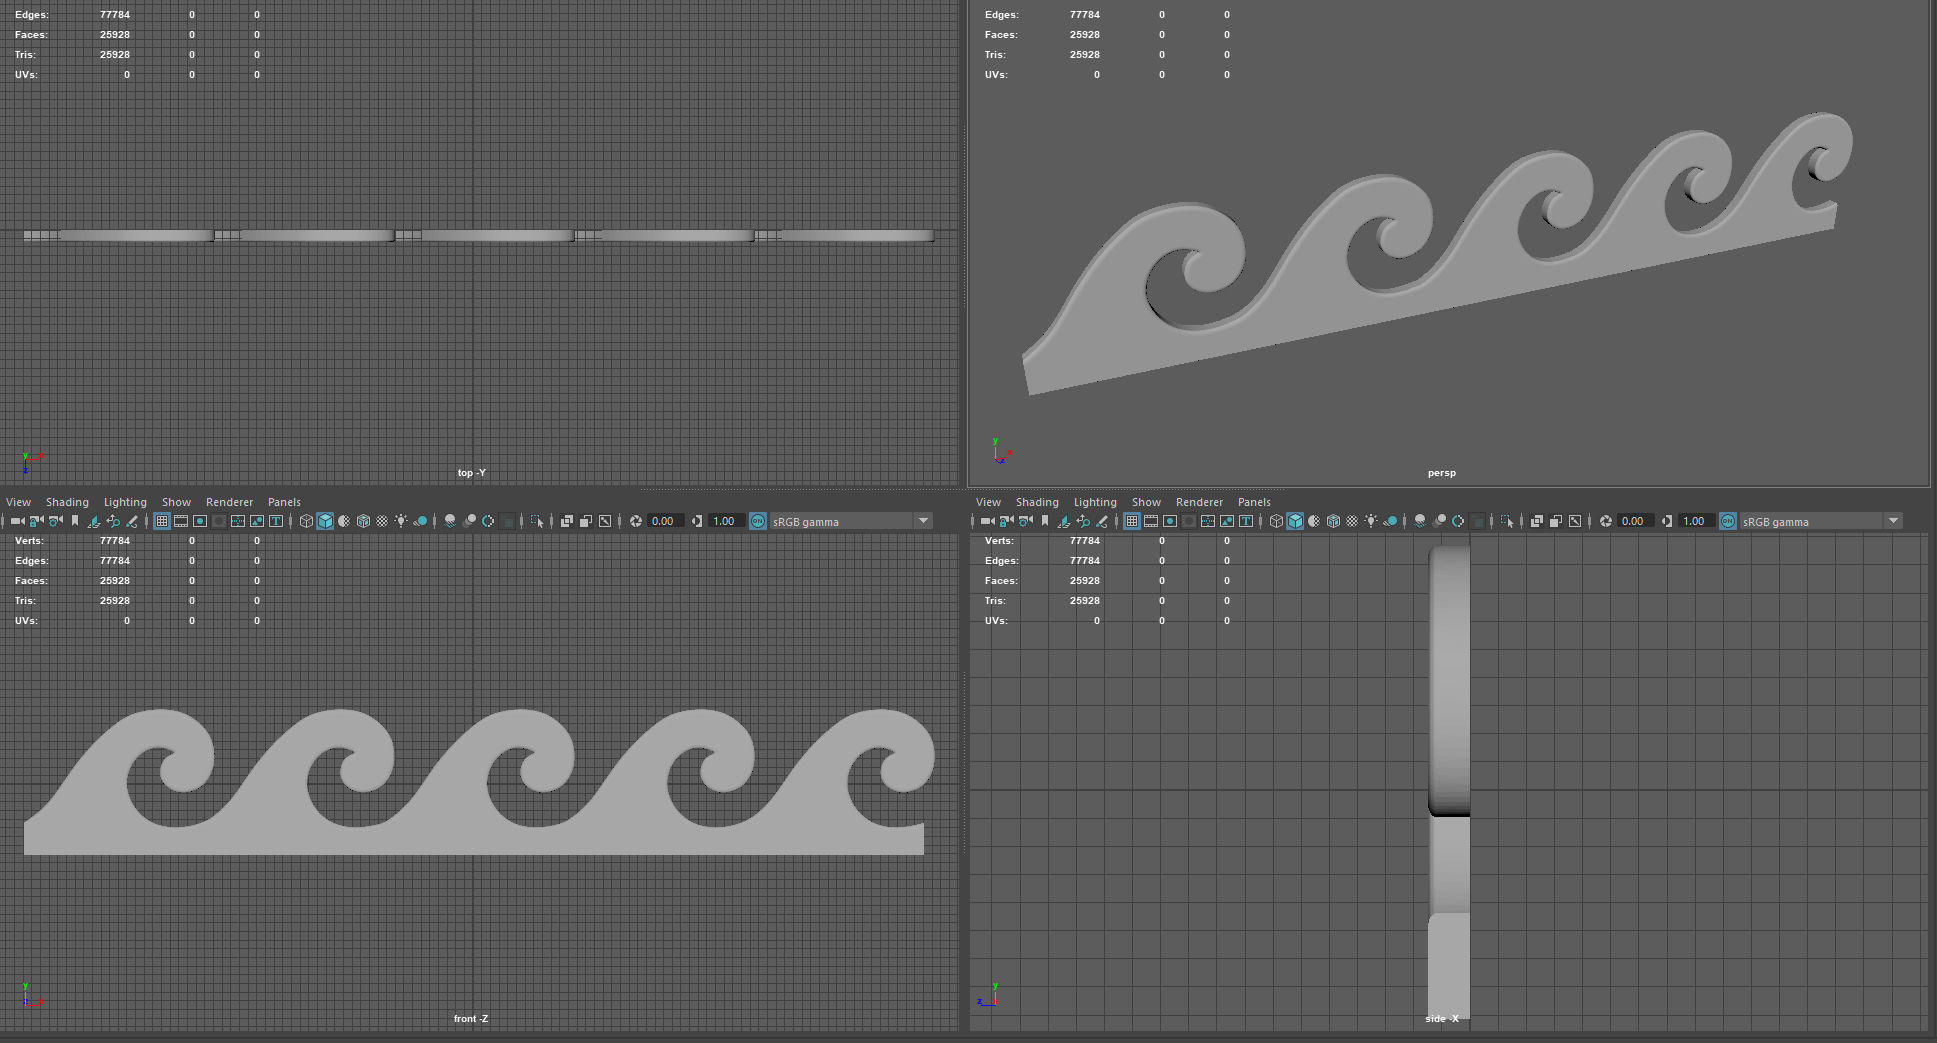The width and height of the screenshot is (1937, 1043).
Task: Open Show menu in side panel
Action: pyautogui.click(x=1146, y=502)
